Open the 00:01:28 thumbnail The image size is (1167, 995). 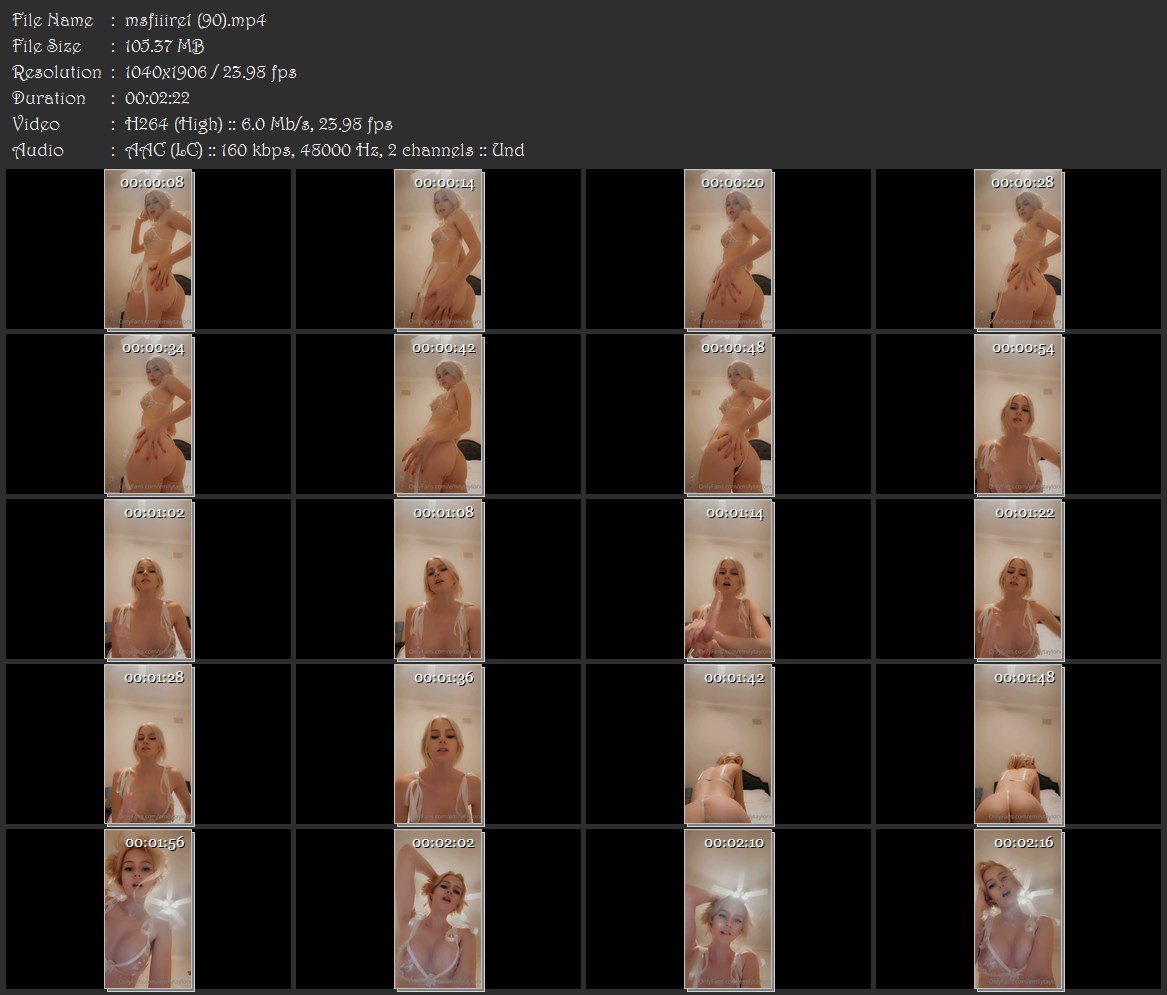[149, 745]
